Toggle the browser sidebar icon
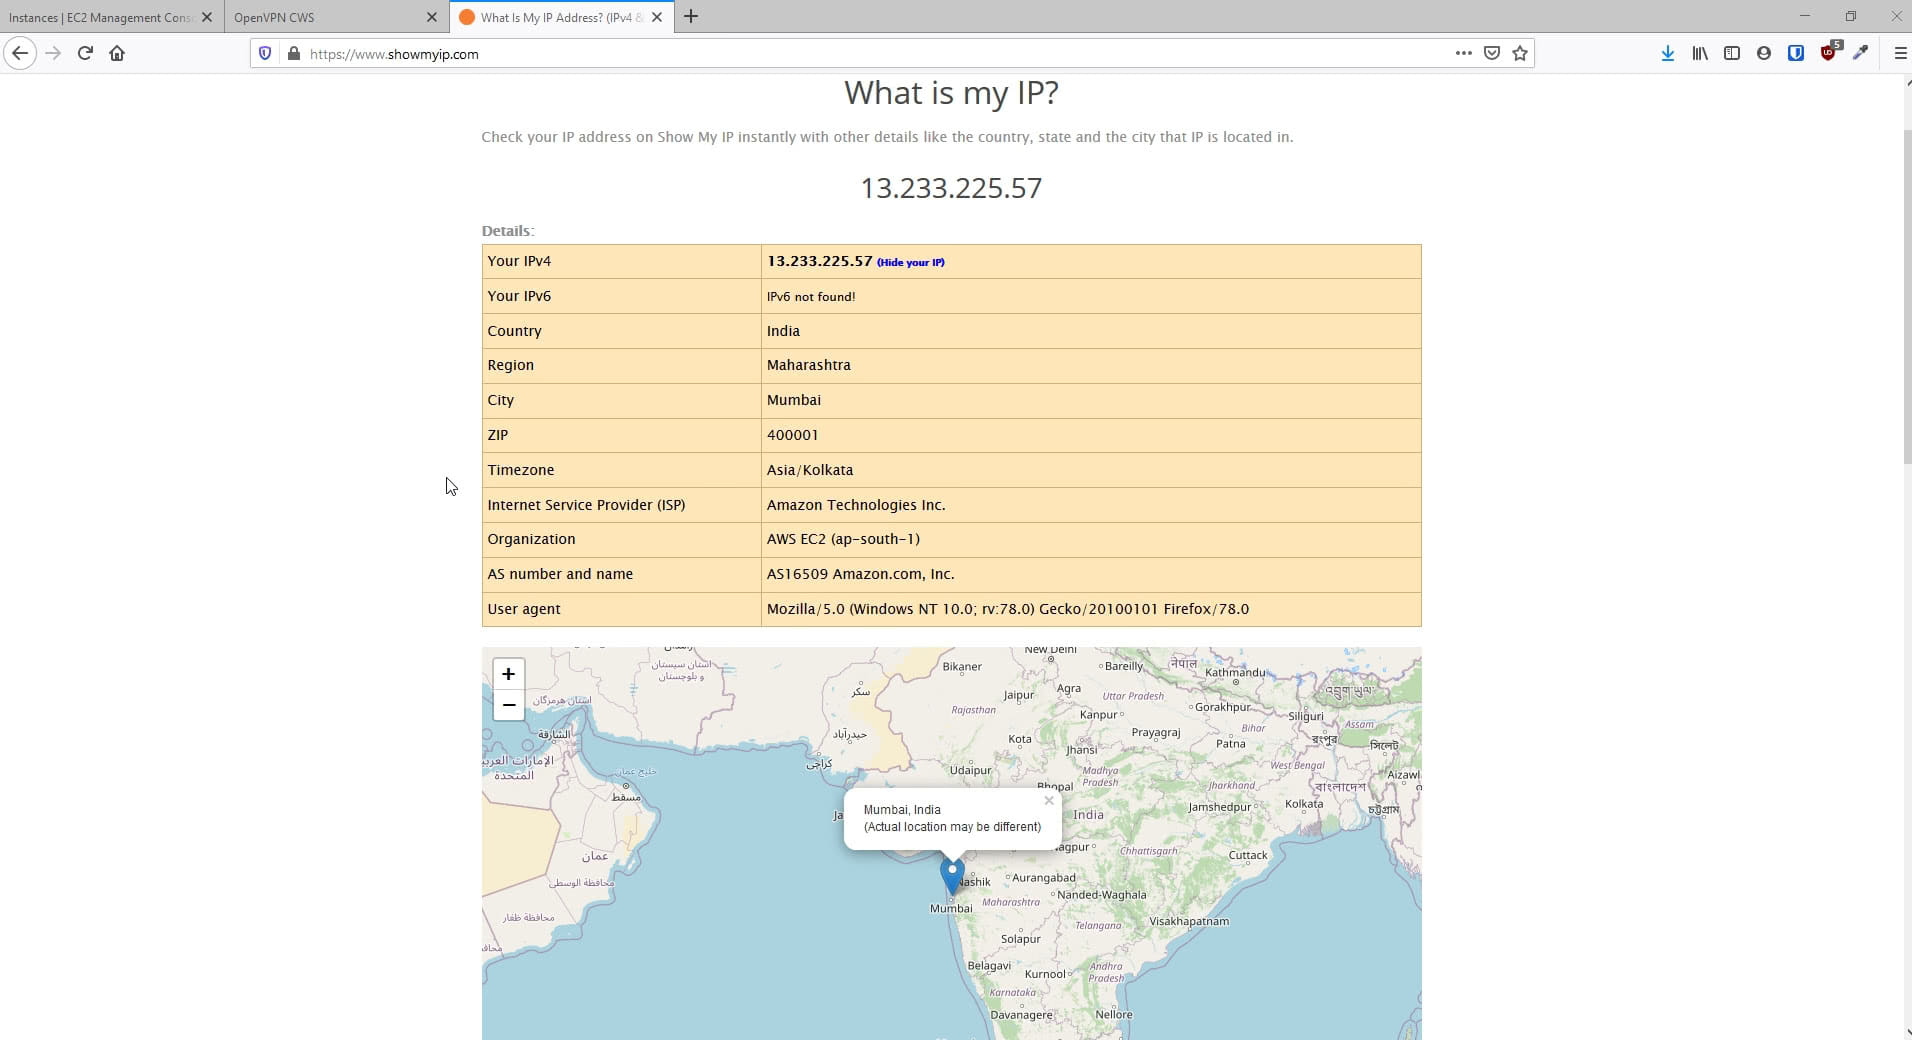Image resolution: width=1912 pixels, height=1040 pixels. click(x=1731, y=53)
